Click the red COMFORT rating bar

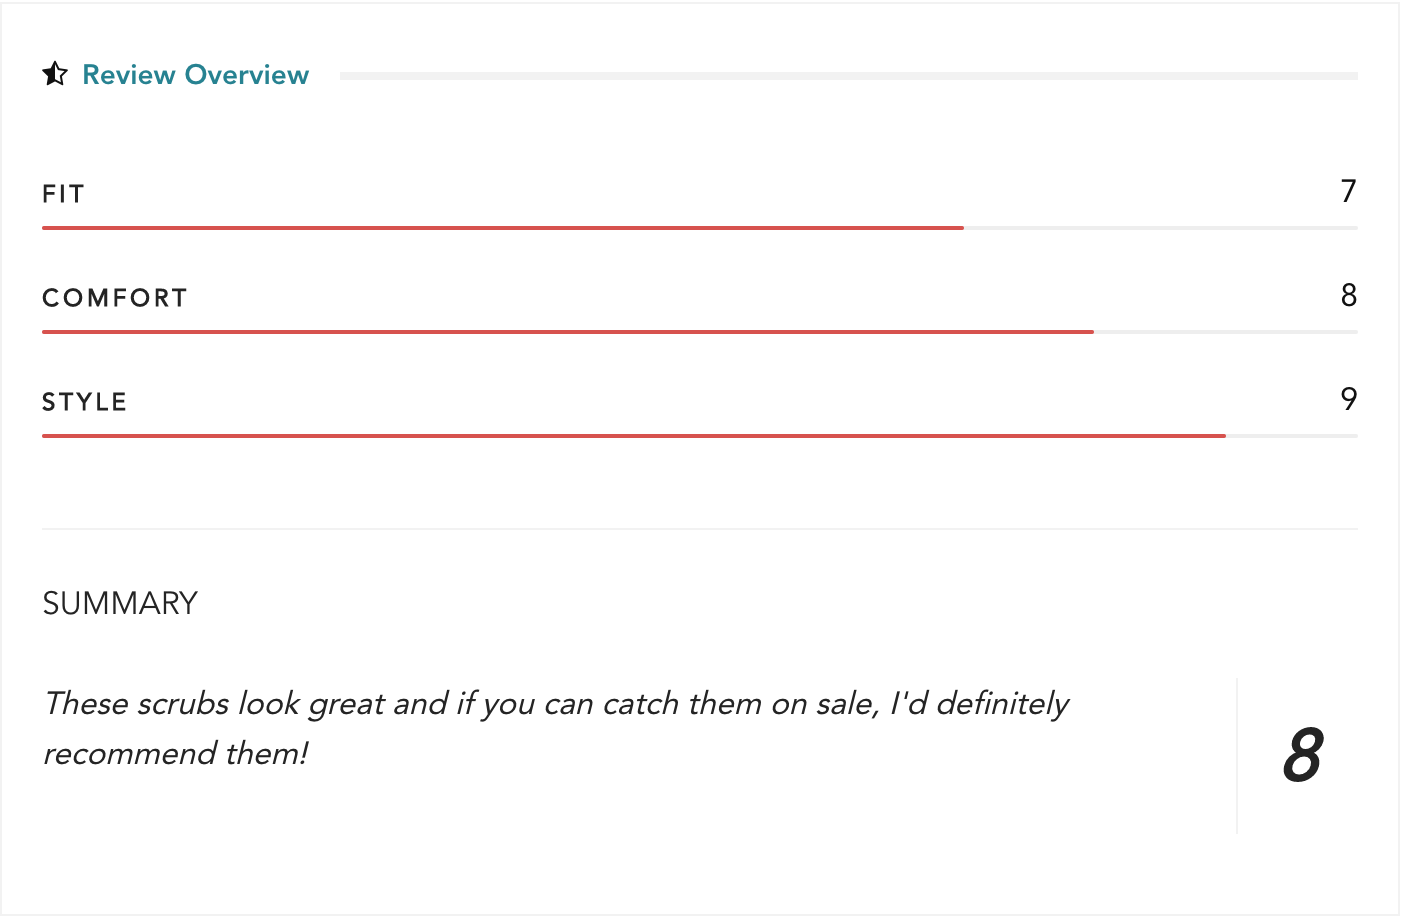click(568, 332)
